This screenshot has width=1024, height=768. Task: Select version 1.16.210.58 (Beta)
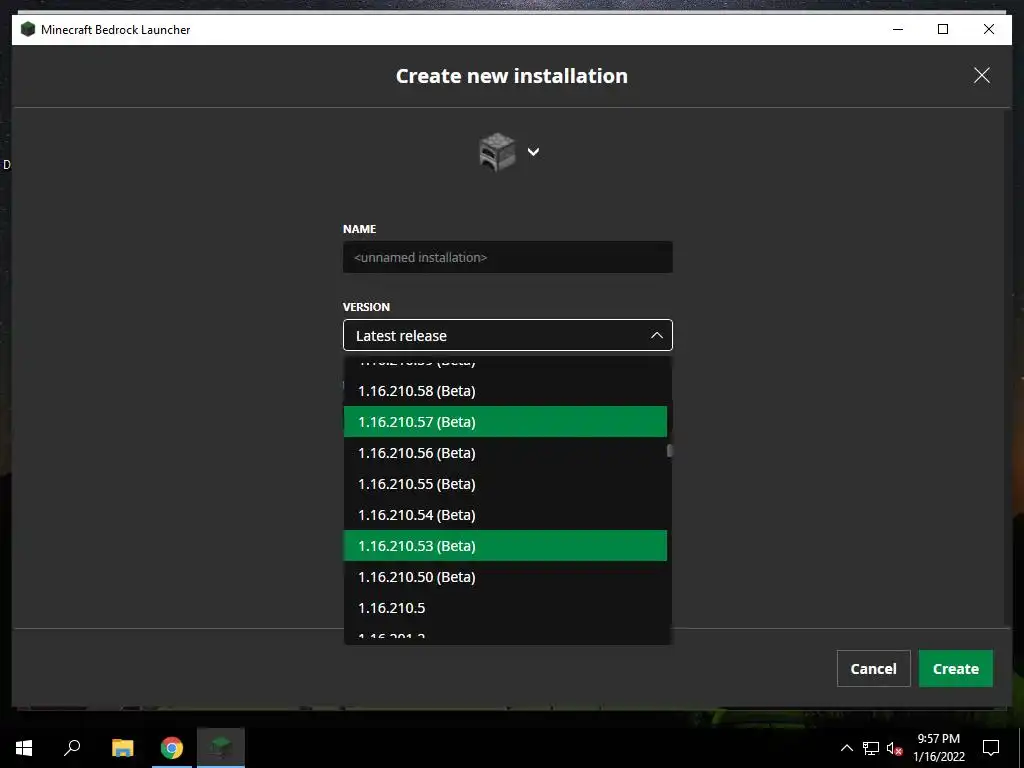pos(505,391)
